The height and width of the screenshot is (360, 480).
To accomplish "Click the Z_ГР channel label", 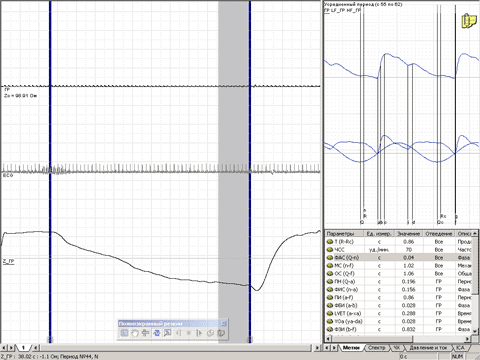I will pyautogui.click(x=9, y=262).
